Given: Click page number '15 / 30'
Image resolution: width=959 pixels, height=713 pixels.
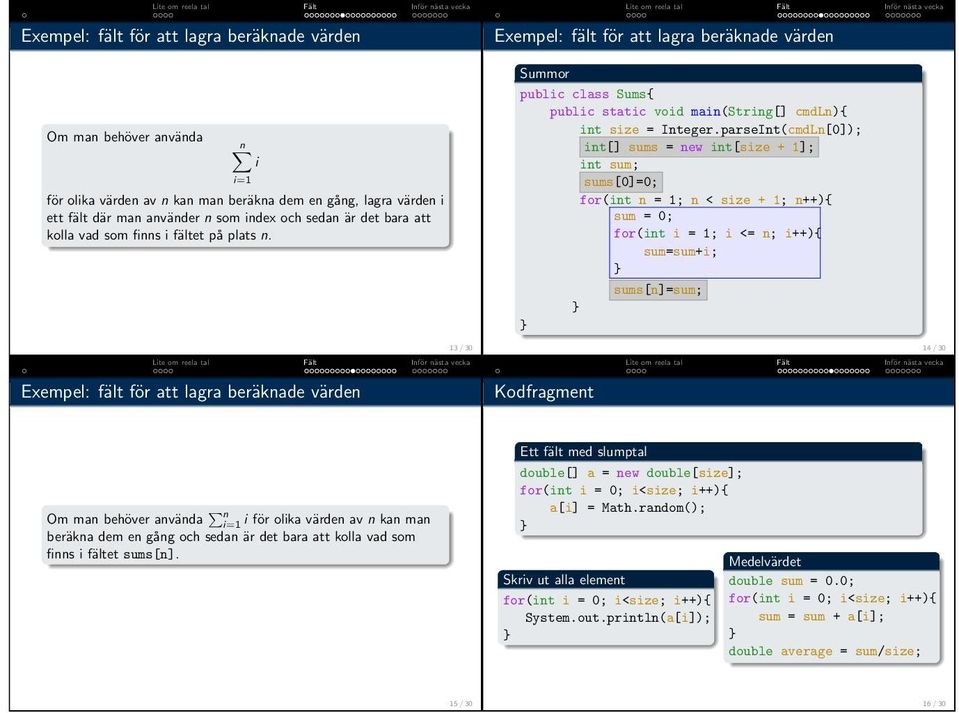Looking at the screenshot, I should point(461,704).
